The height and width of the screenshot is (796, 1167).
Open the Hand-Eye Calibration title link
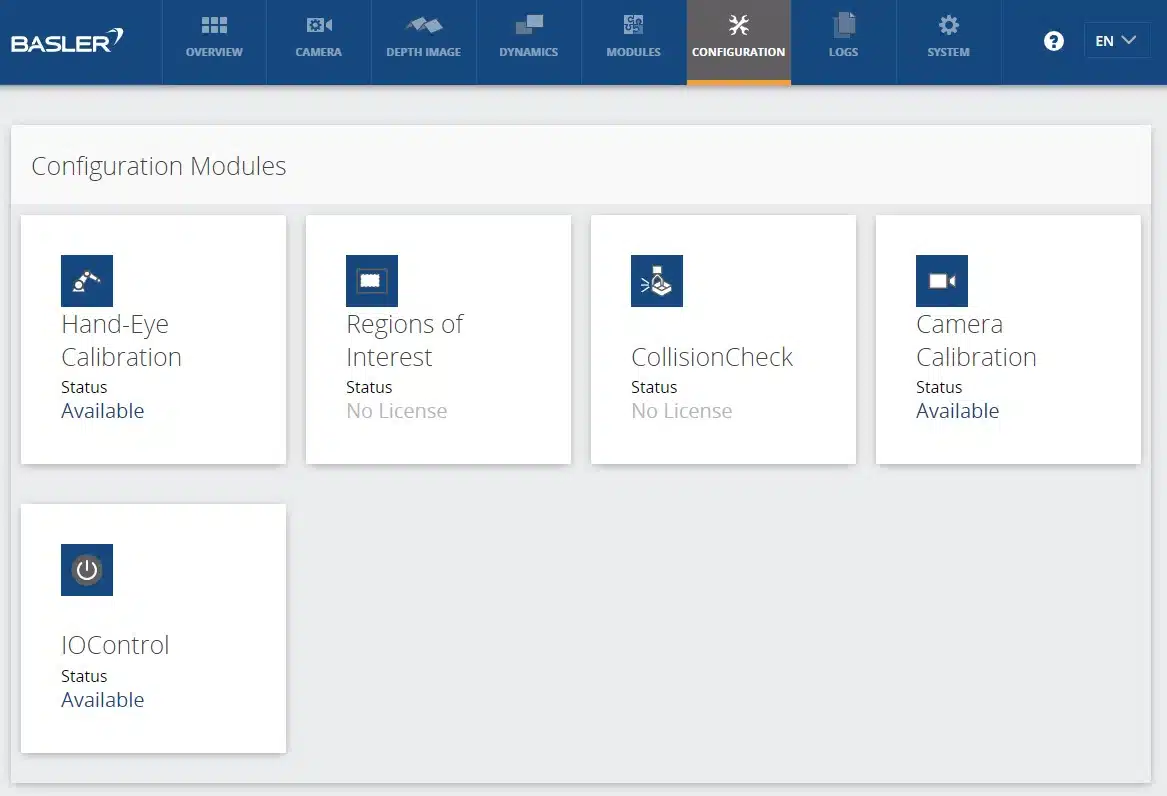coord(121,340)
